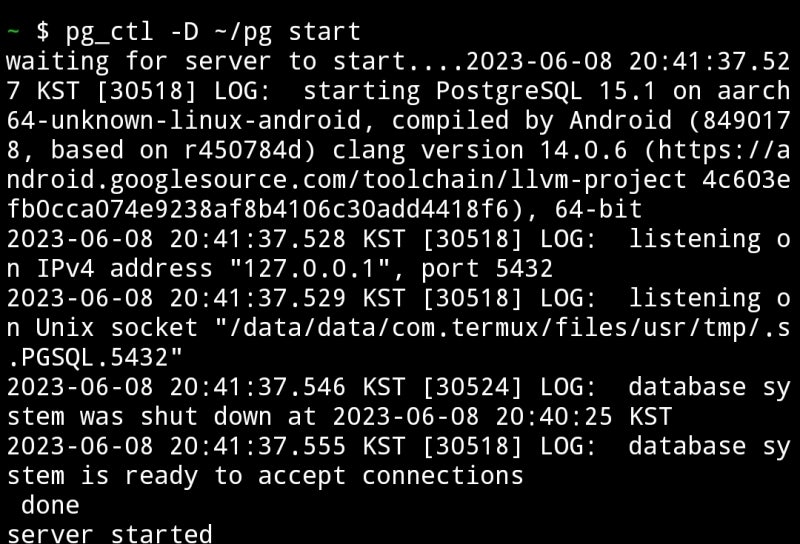Click the timestamp ending in 37.529

[x=176, y=298]
